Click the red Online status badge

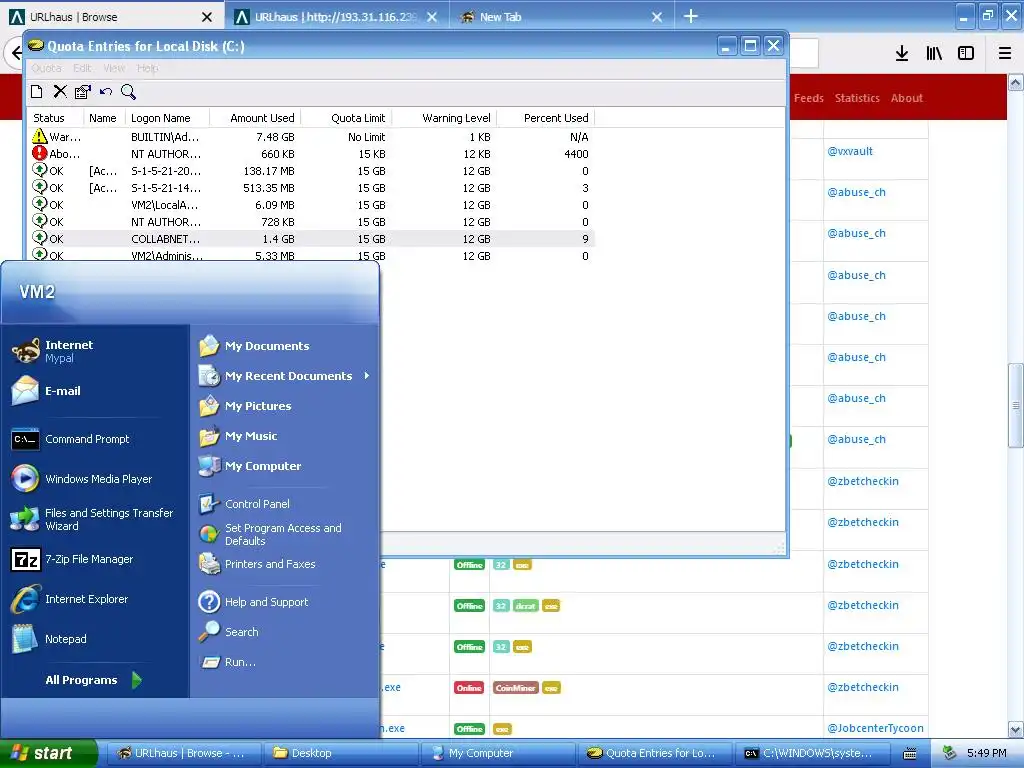click(x=469, y=688)
